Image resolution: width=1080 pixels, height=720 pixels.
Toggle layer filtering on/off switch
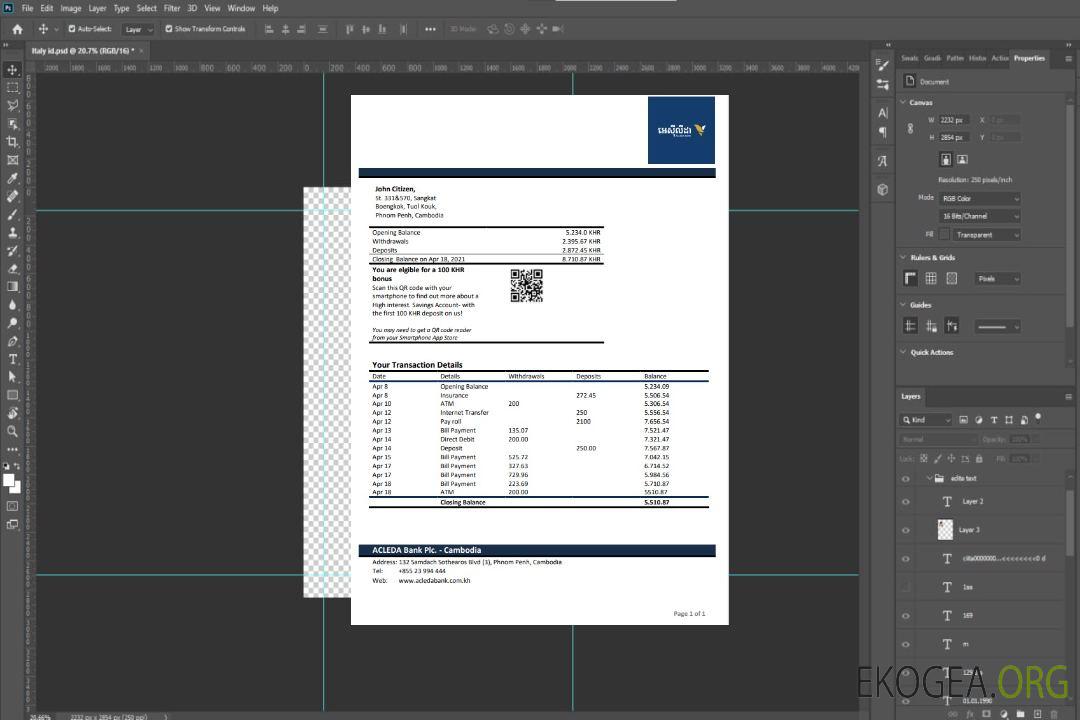click(1038, 418)
